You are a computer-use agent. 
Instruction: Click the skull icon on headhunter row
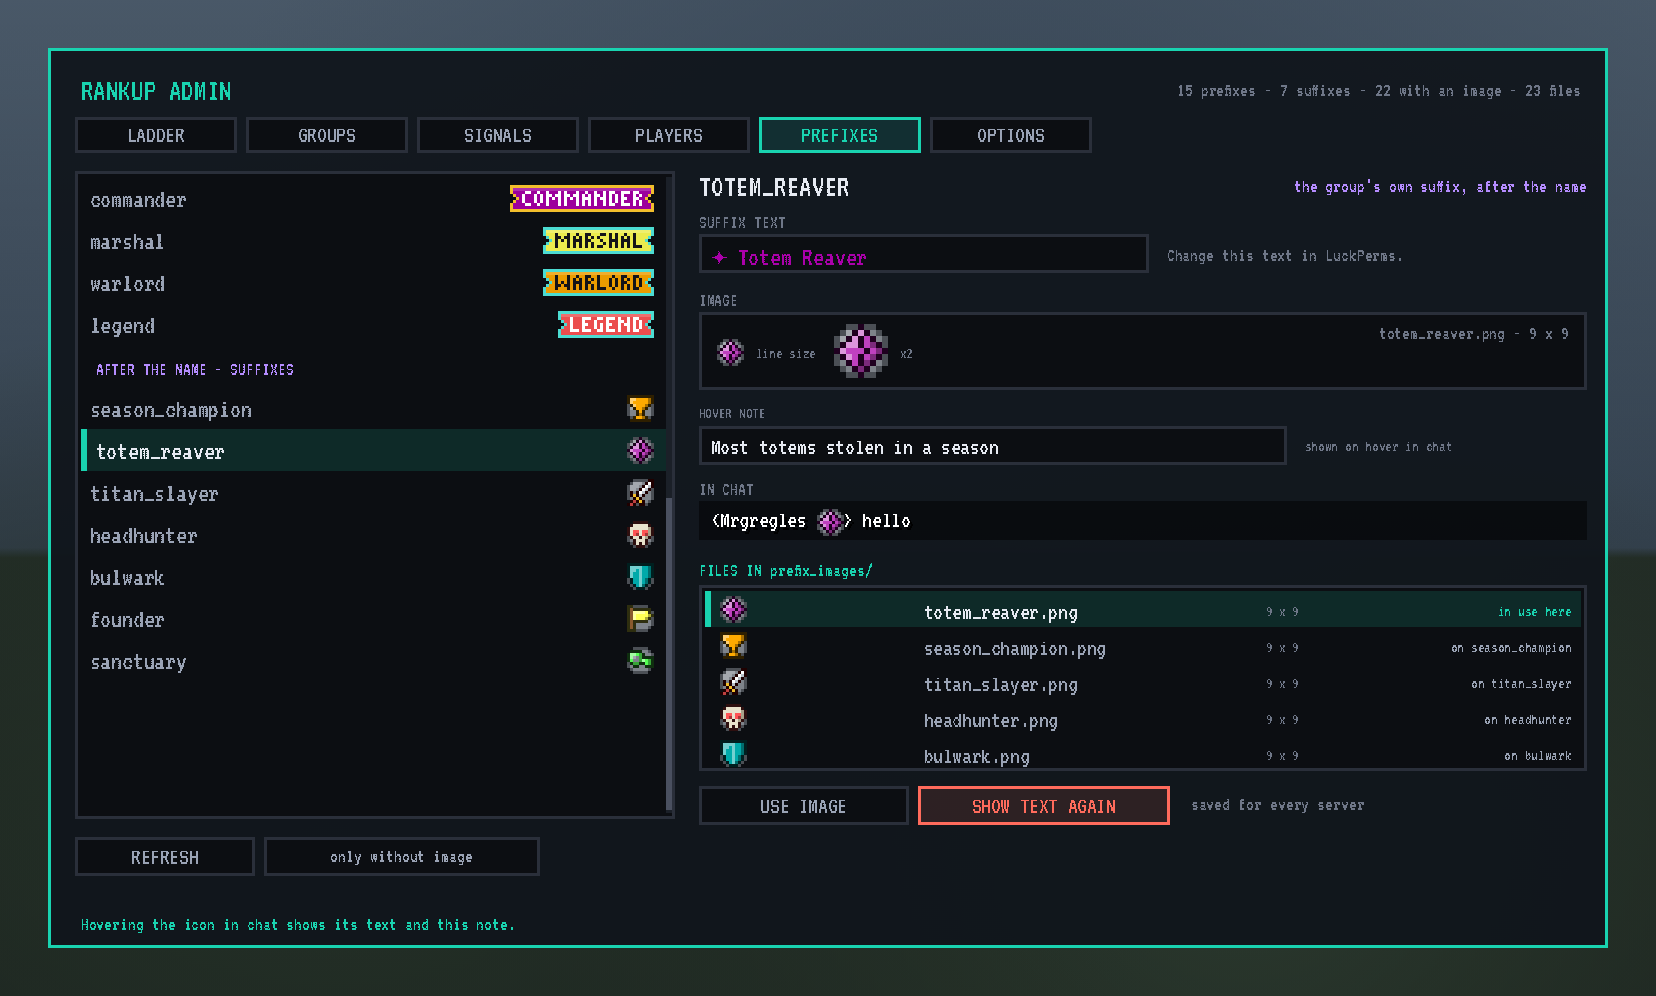(640, 535)
